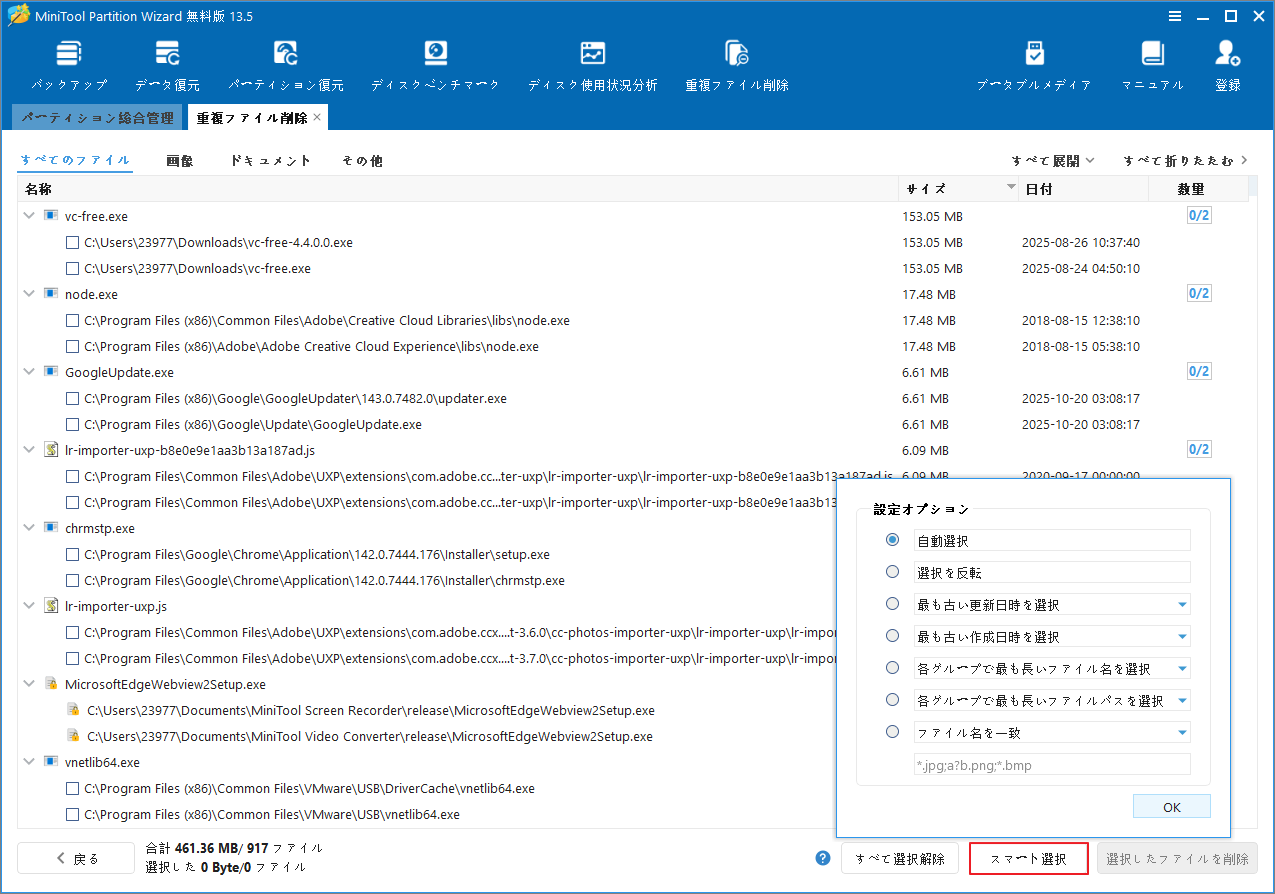Check the vc-free-4.4.0.0.exe checkbox

71,242
